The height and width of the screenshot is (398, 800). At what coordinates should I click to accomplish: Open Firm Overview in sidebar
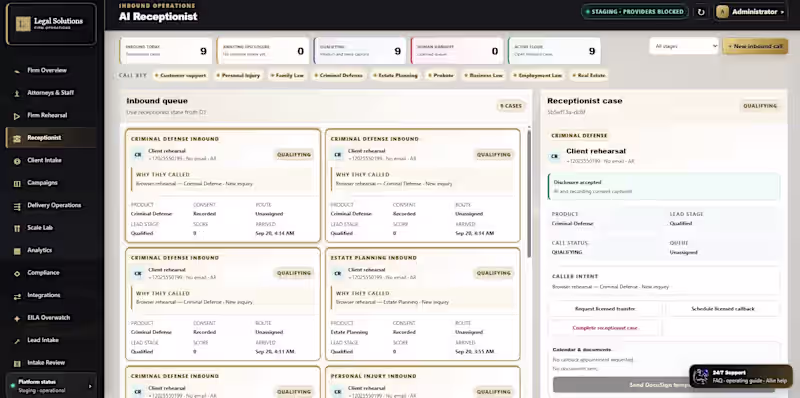tap(51, 70)
